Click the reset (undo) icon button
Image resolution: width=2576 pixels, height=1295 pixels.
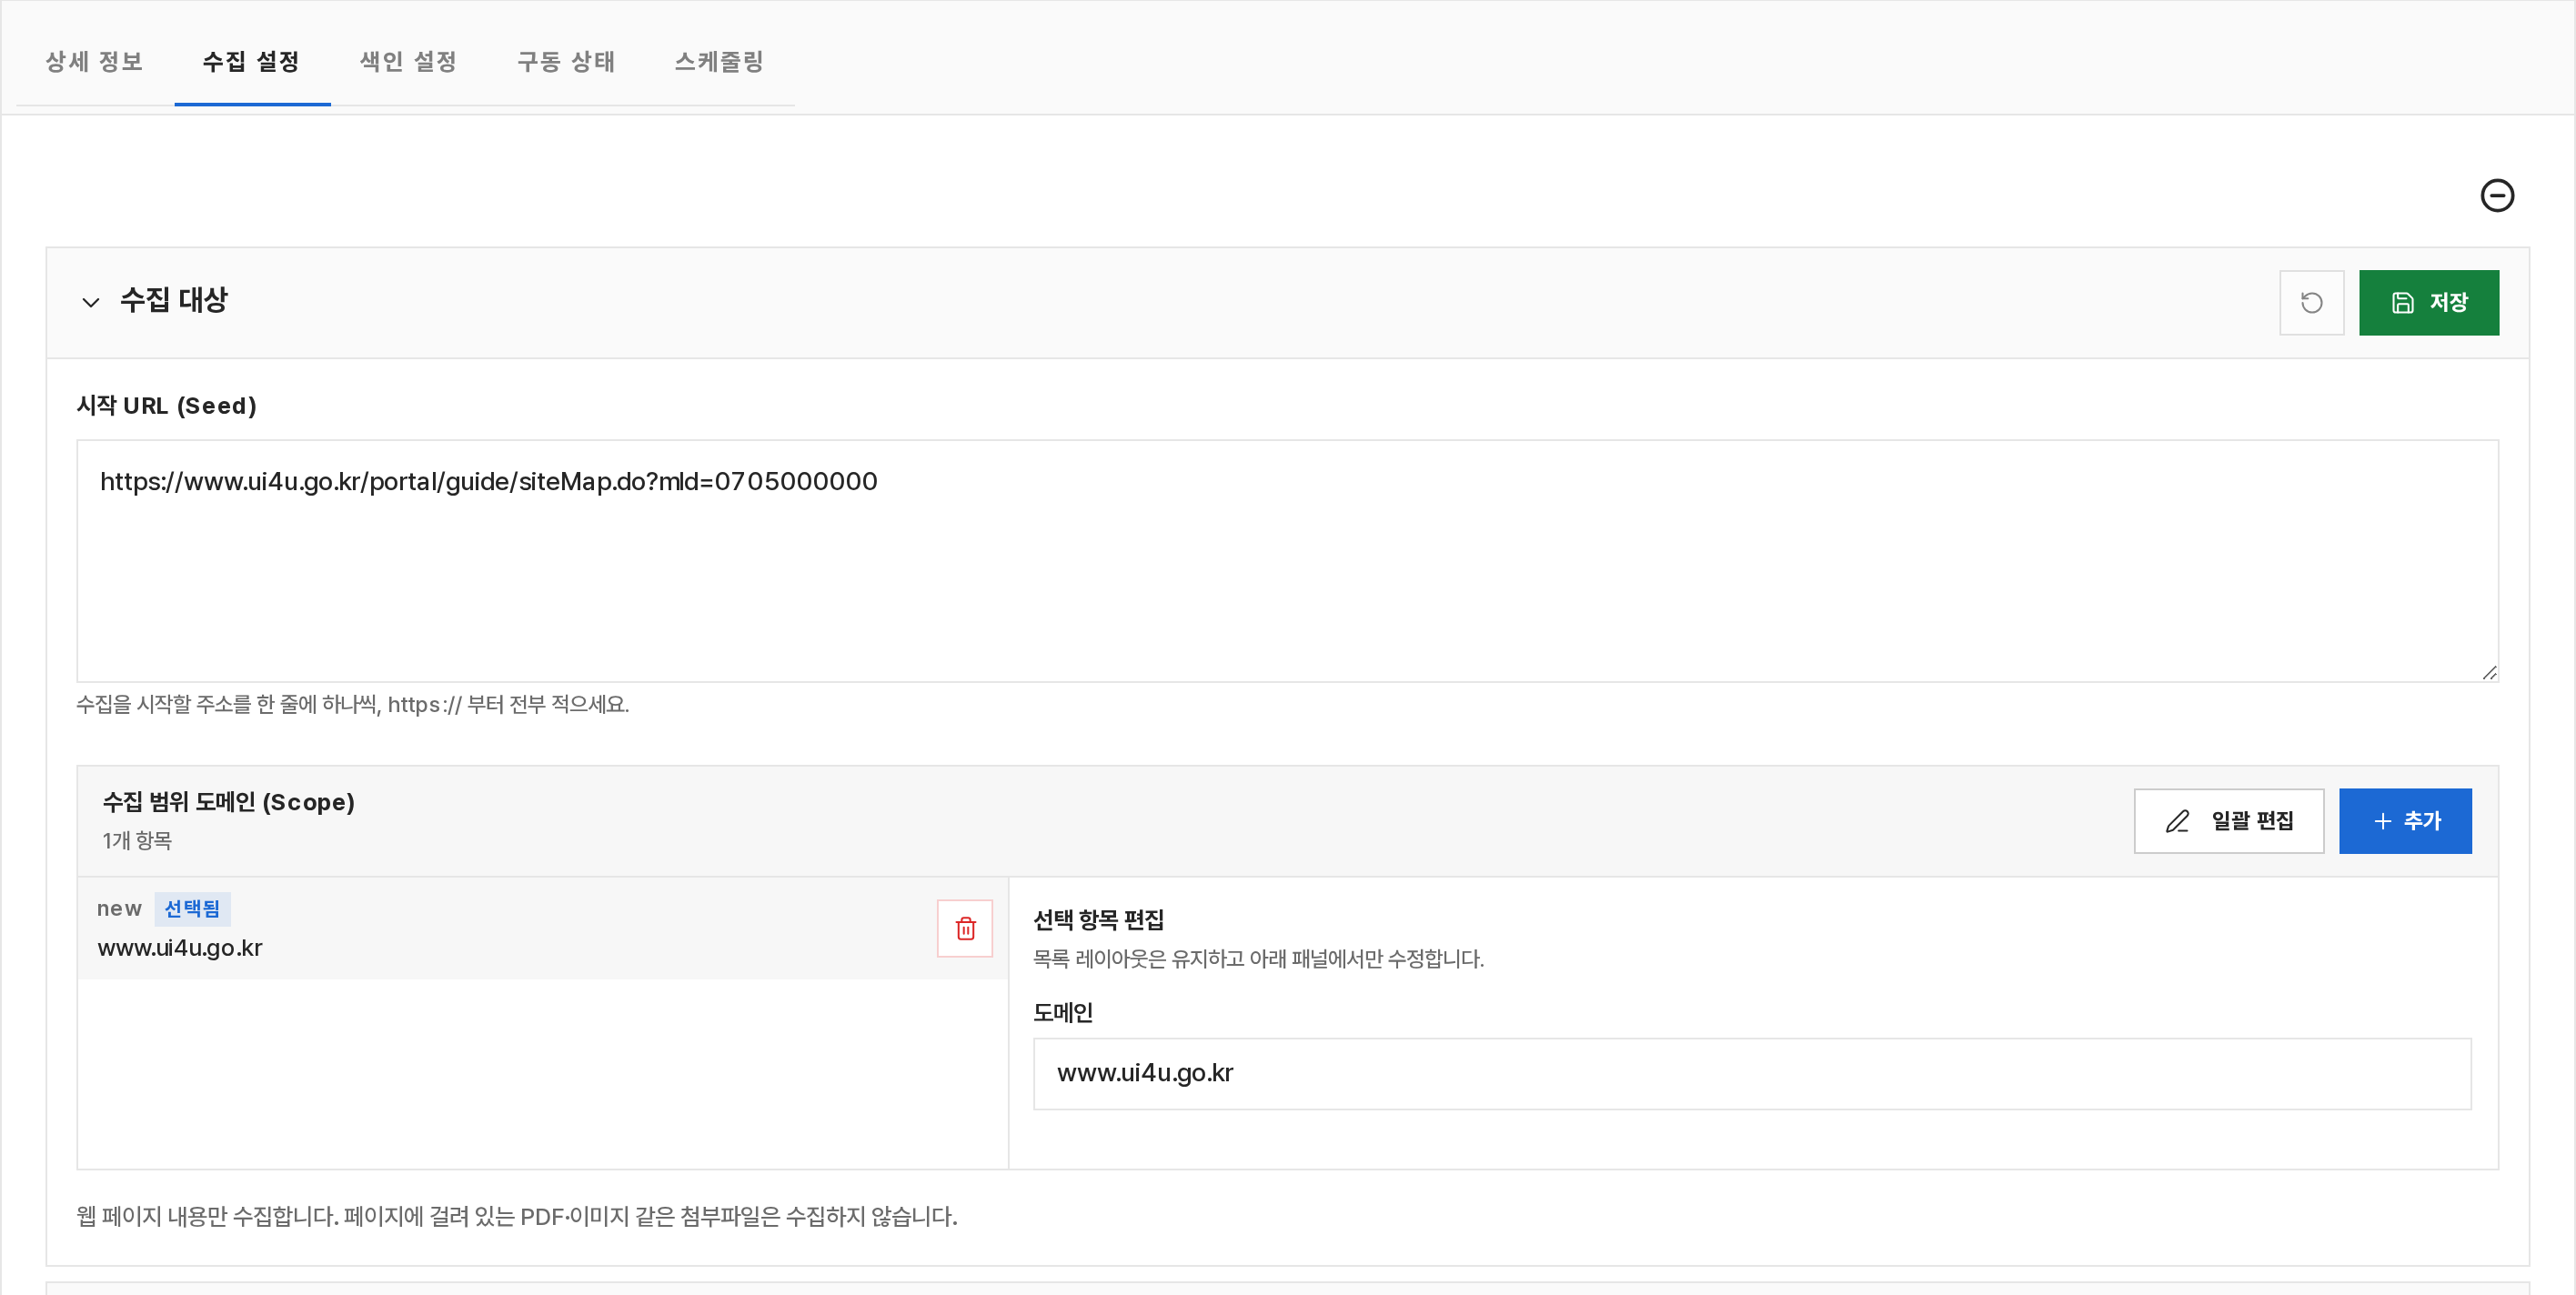tap(2311, 302)
